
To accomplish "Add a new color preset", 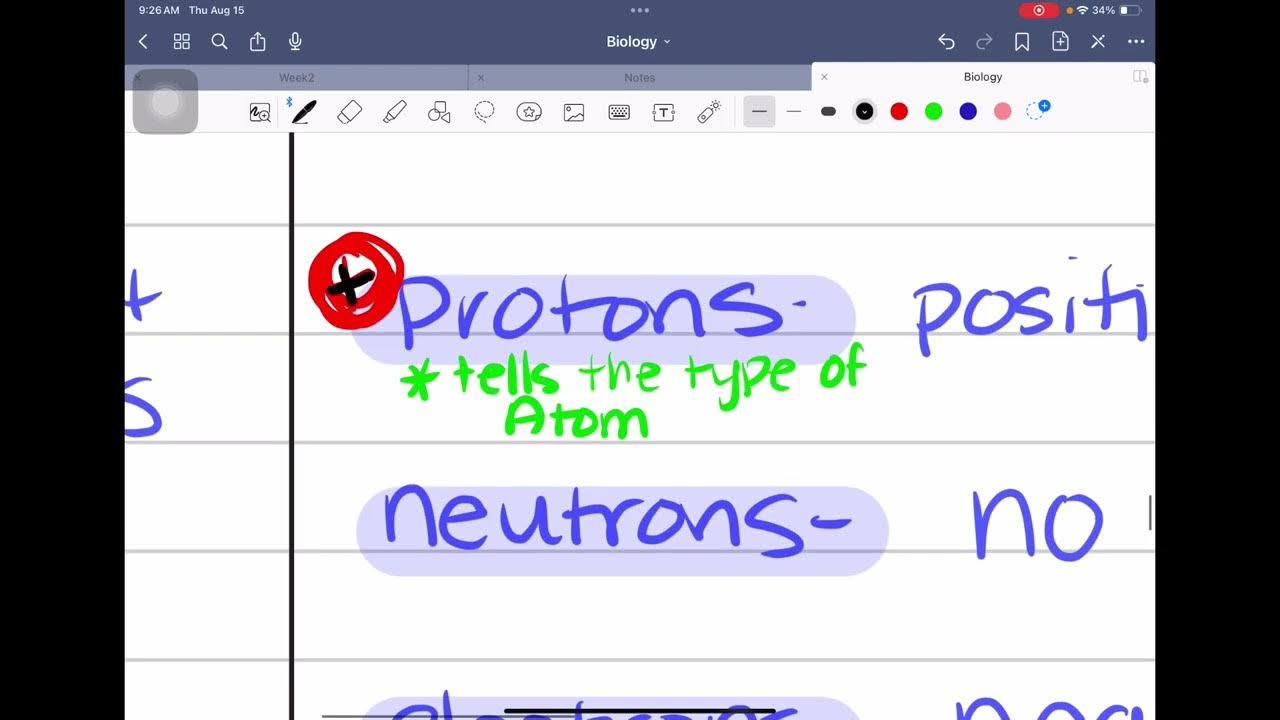I will coord(1038,110).
